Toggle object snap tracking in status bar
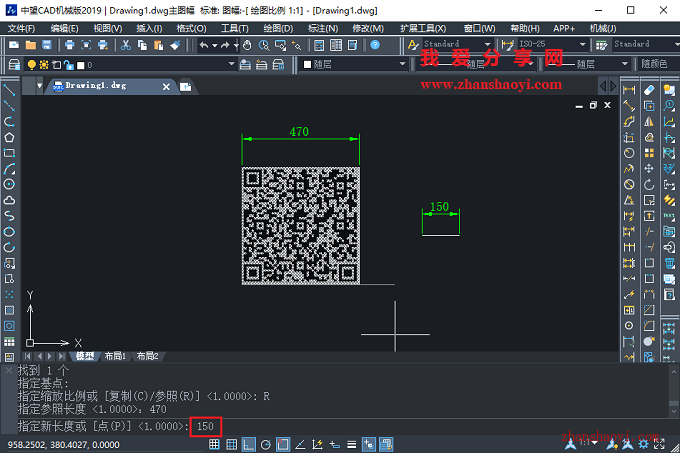The image size is (680, 453). coord(300,444)
